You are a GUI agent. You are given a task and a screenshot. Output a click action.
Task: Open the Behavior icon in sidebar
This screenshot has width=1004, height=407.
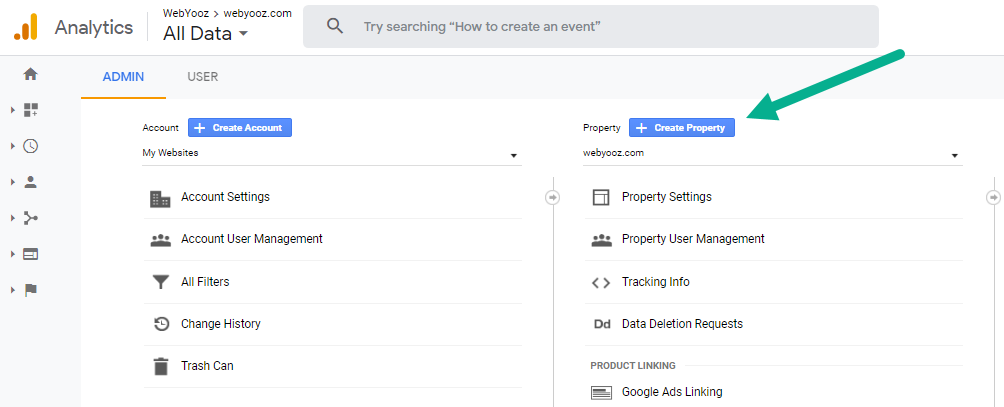point(30,254)
